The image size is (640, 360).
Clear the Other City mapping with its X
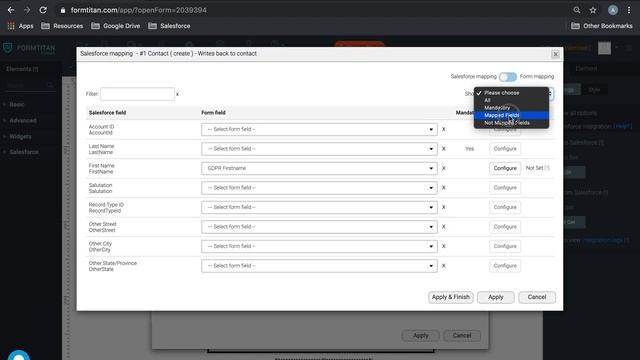click(444, 246)
